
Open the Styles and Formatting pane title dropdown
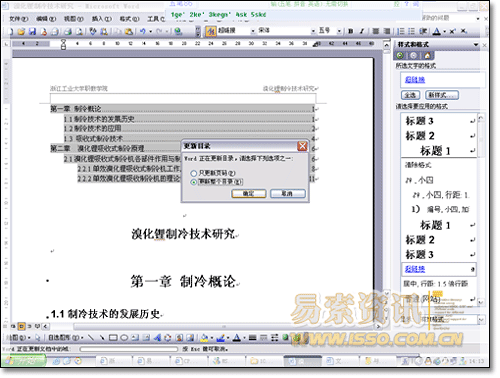(x=476, y=44)
